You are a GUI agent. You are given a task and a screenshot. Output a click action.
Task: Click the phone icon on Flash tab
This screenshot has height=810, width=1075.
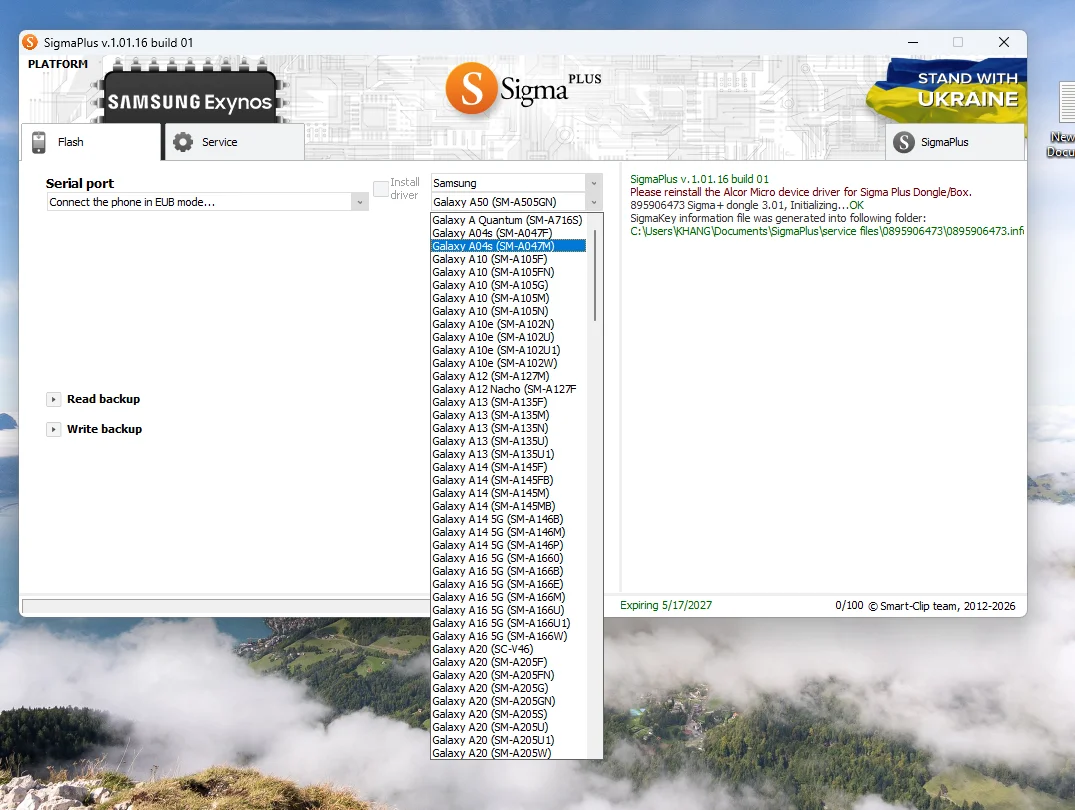coord(39,142)
